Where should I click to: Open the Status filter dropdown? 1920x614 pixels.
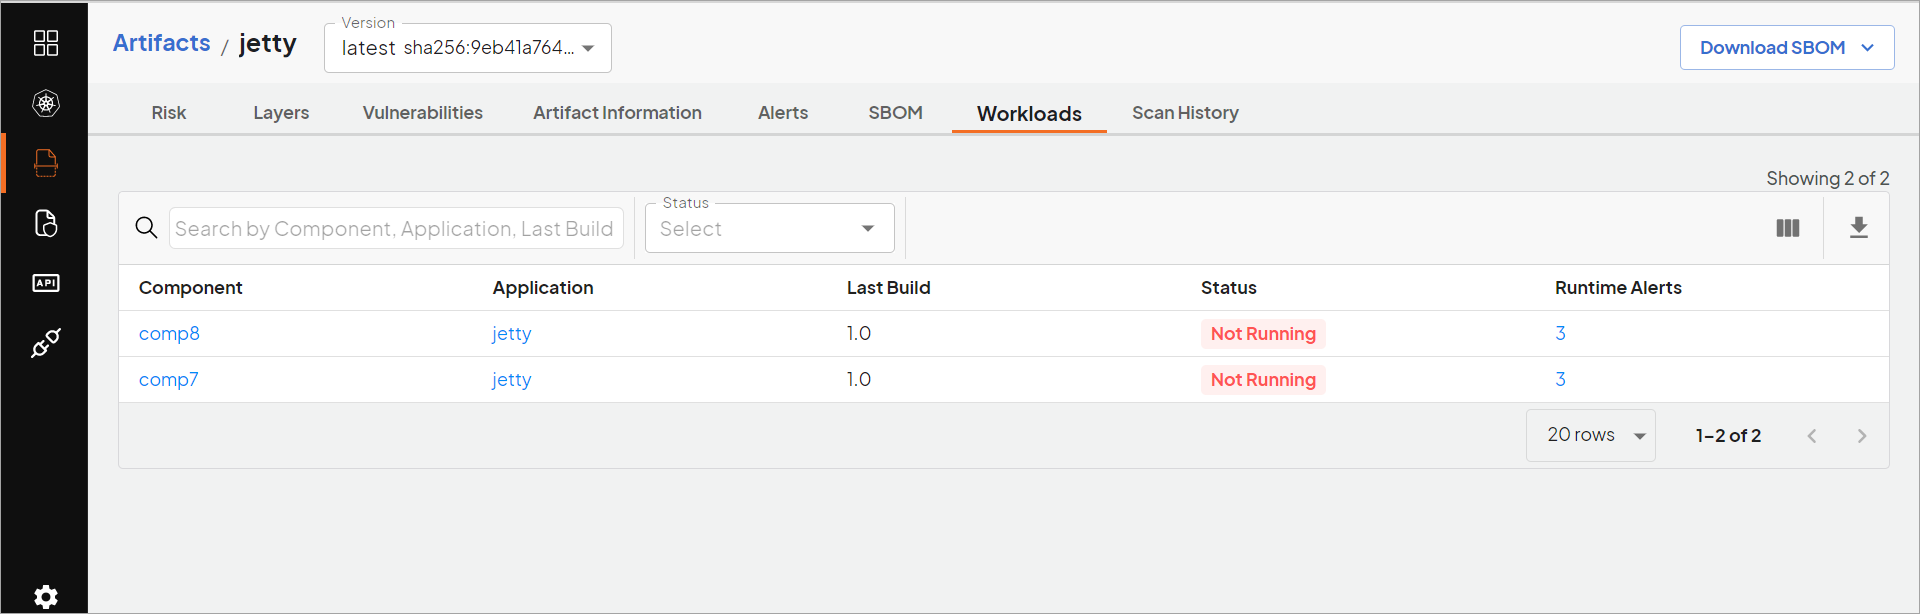point(770,228)
